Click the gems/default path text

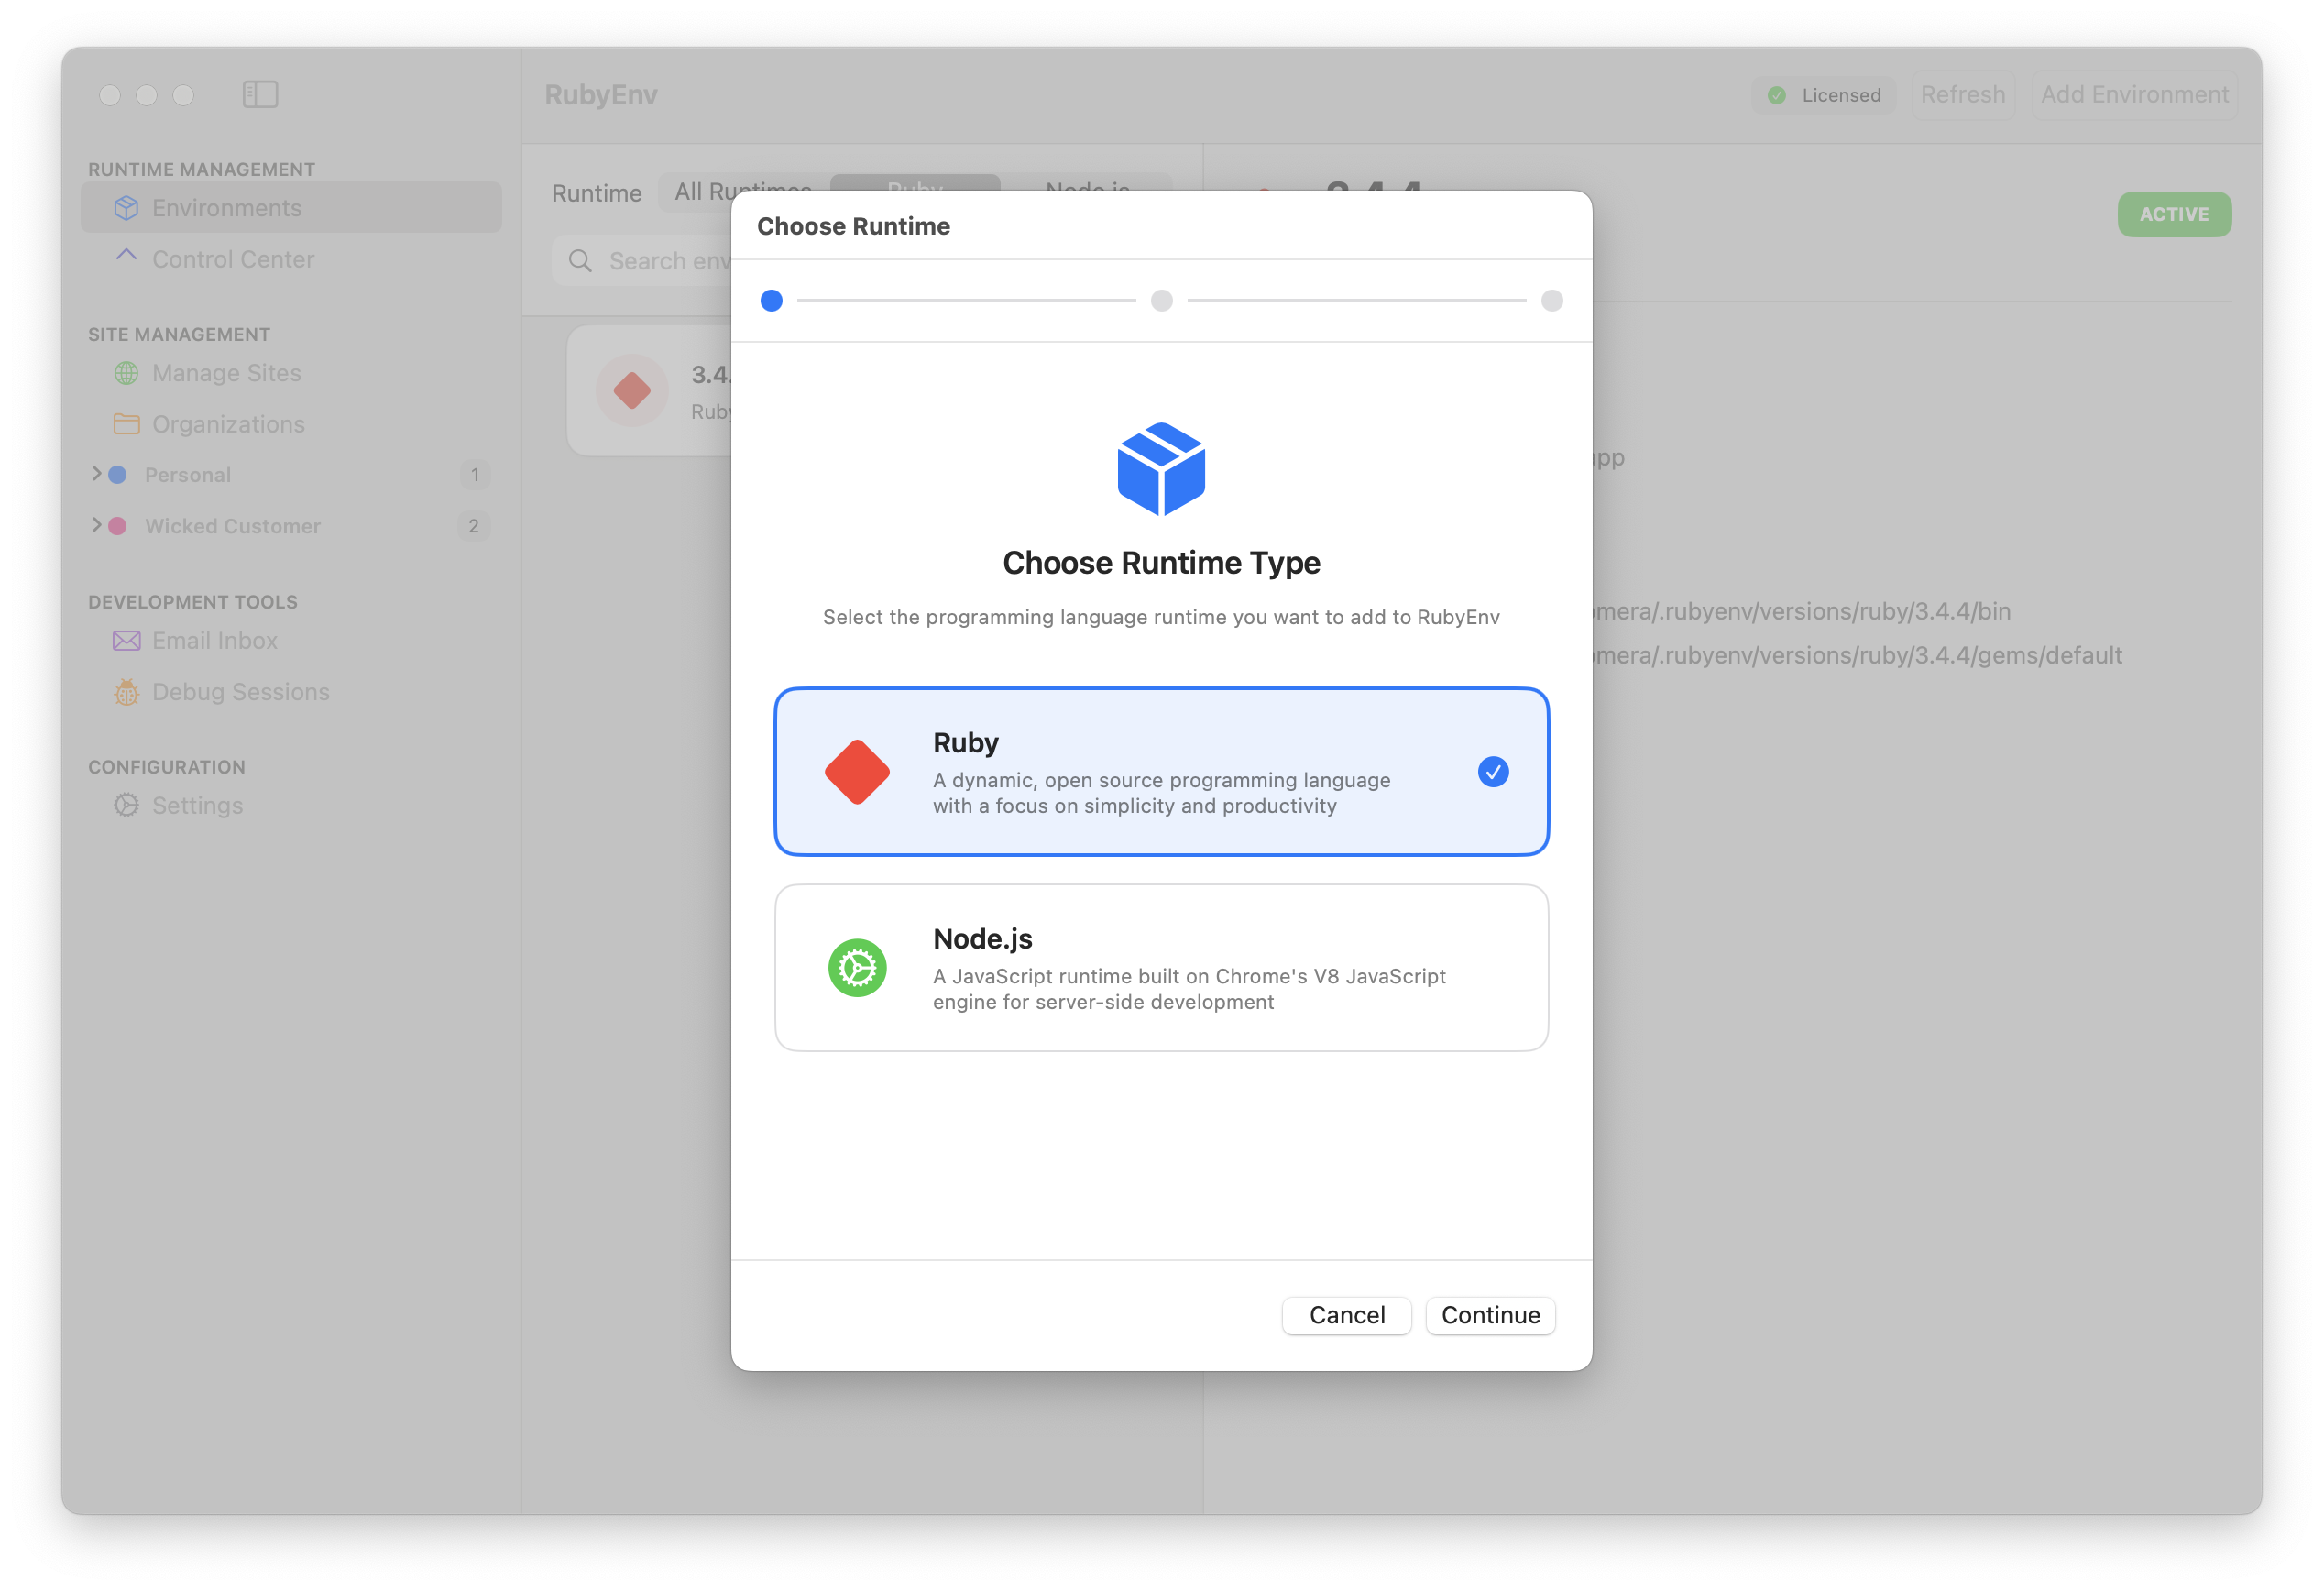(x=1857, y=655)
